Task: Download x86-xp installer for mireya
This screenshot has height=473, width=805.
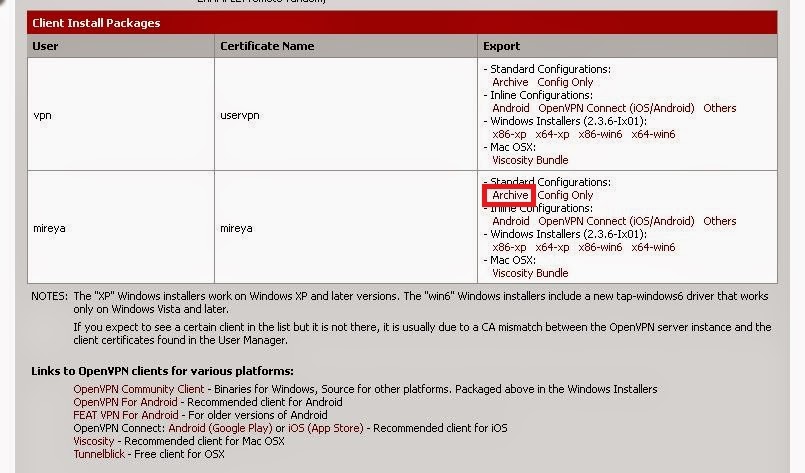Action: 509,248
